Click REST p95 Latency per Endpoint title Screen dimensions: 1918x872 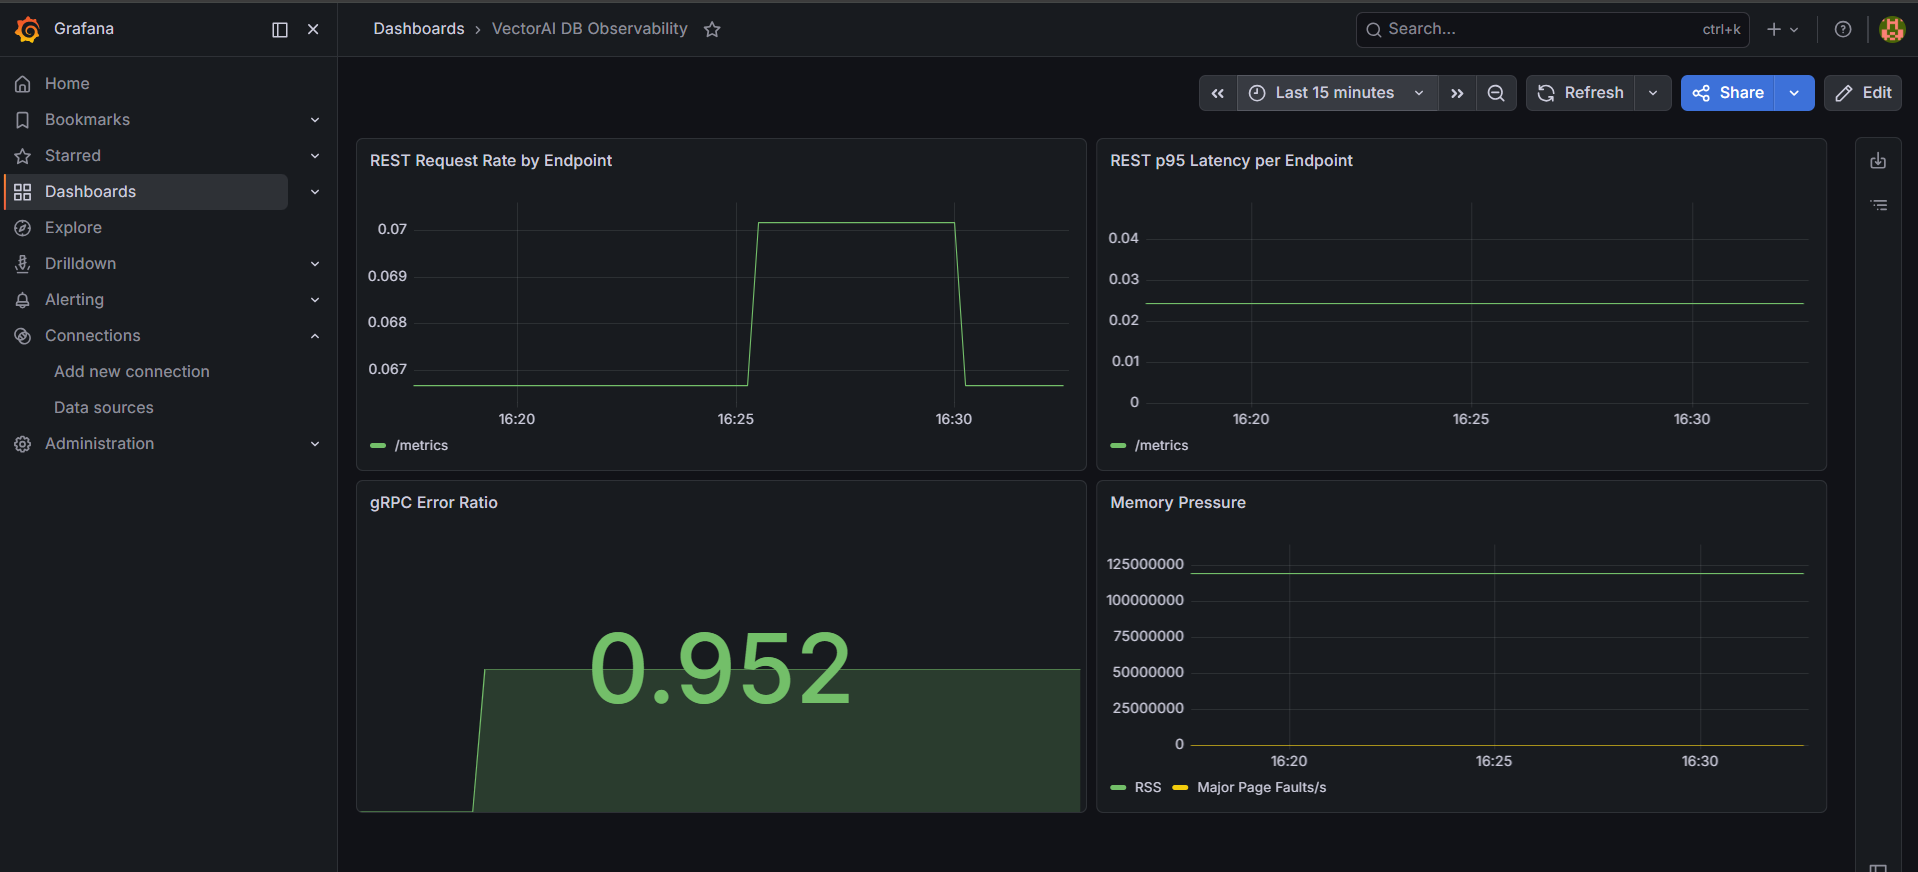tap(1231, 161)
